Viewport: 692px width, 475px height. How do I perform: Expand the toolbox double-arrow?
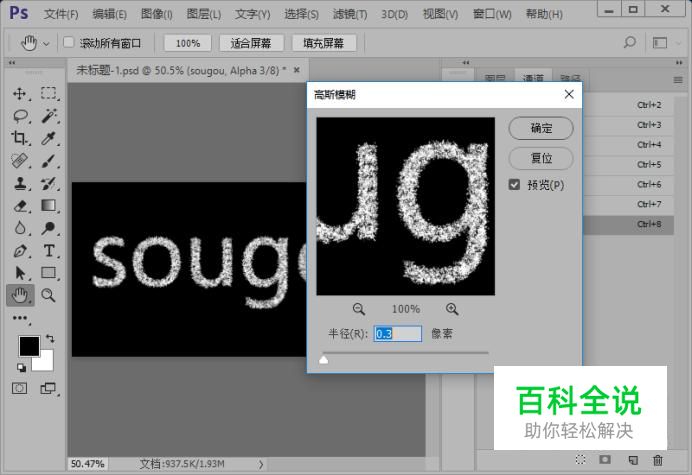pyautogui.click(x=12, y=63)
